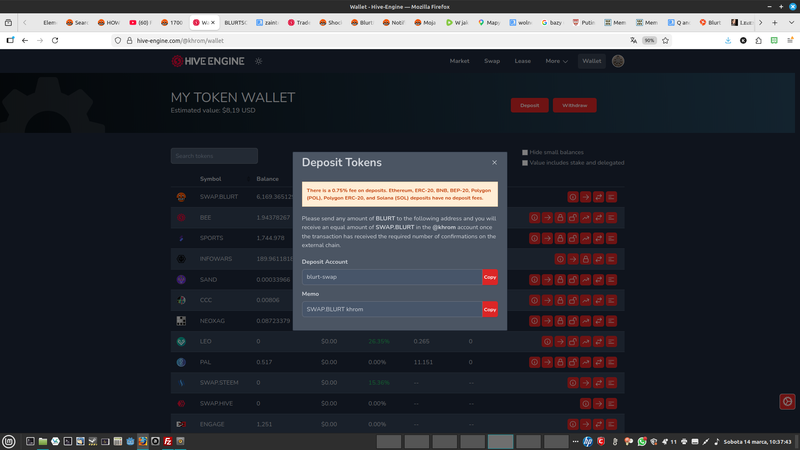This screenshot has width=800, height=450.
Task: Click the Search tokens input field
Action: pos(214,156)
